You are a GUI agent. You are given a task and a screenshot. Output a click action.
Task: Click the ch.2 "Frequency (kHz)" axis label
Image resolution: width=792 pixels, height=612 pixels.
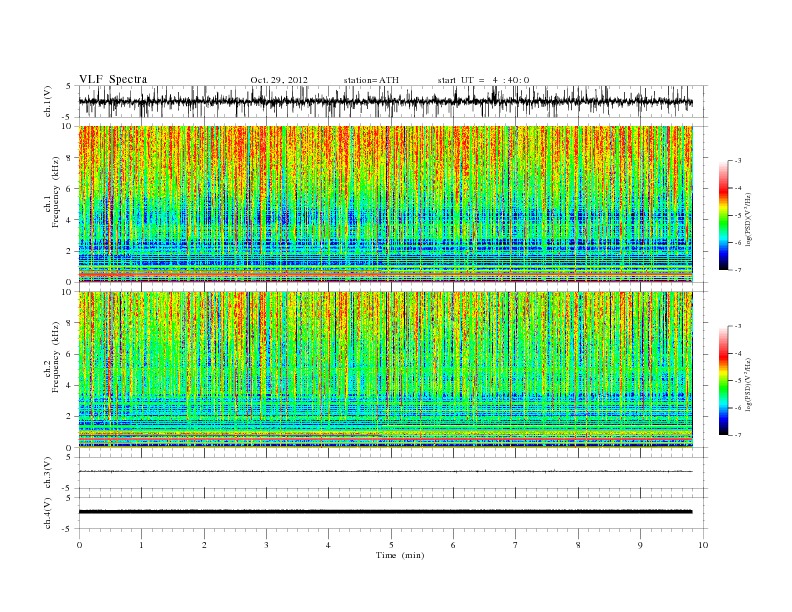point(55,357)
